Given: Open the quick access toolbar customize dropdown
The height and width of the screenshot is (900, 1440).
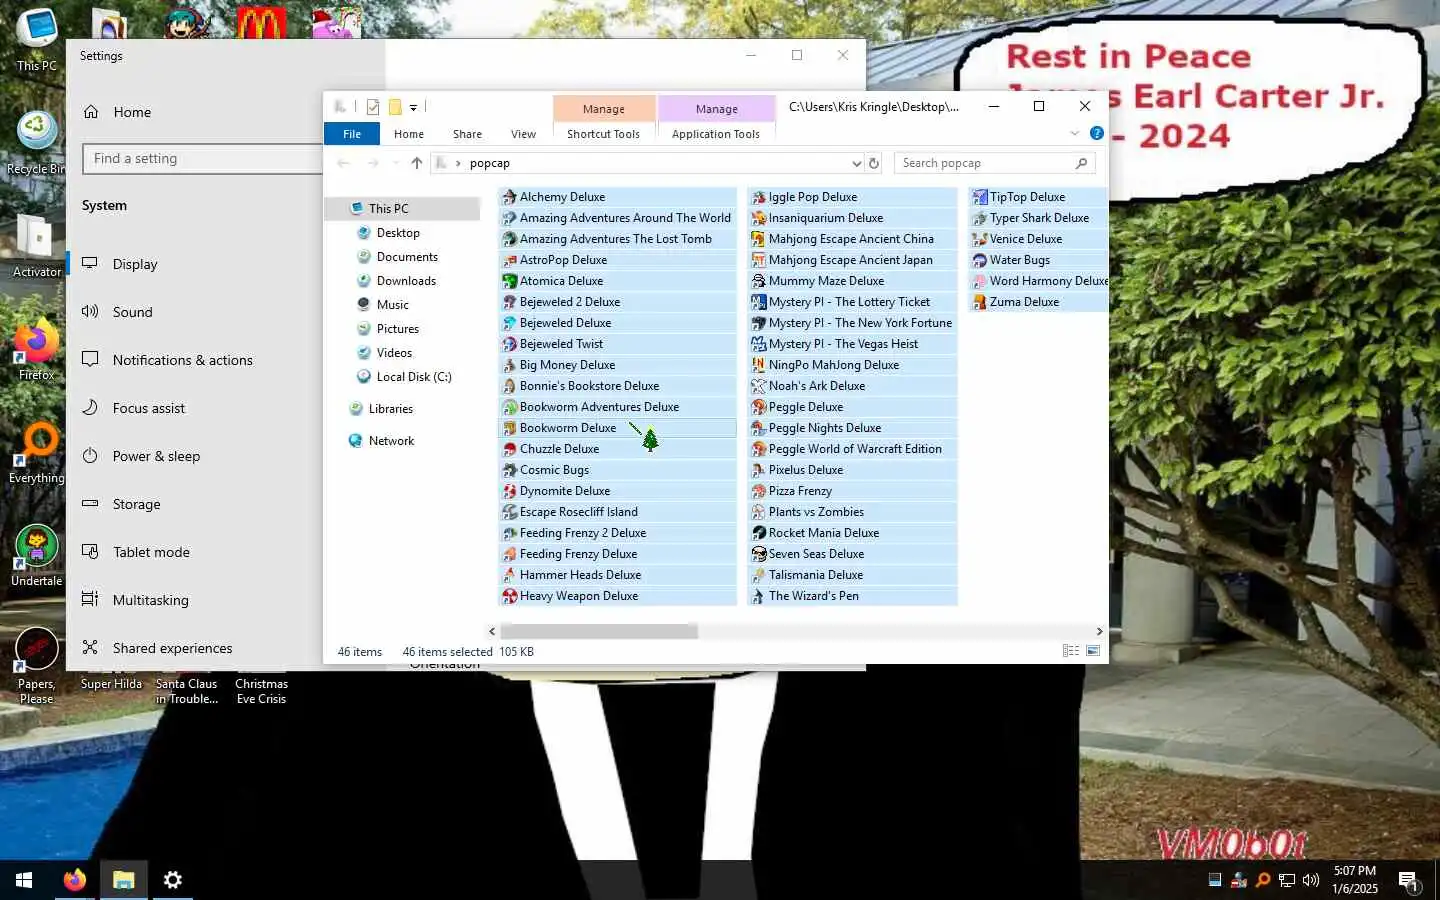Looking at the screenshot, I should point(413,107).
